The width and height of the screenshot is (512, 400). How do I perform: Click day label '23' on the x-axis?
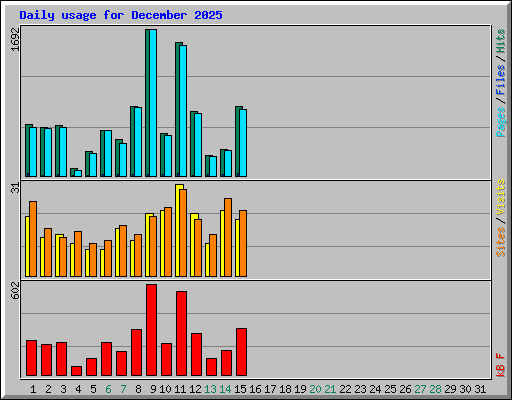[360, 389]
